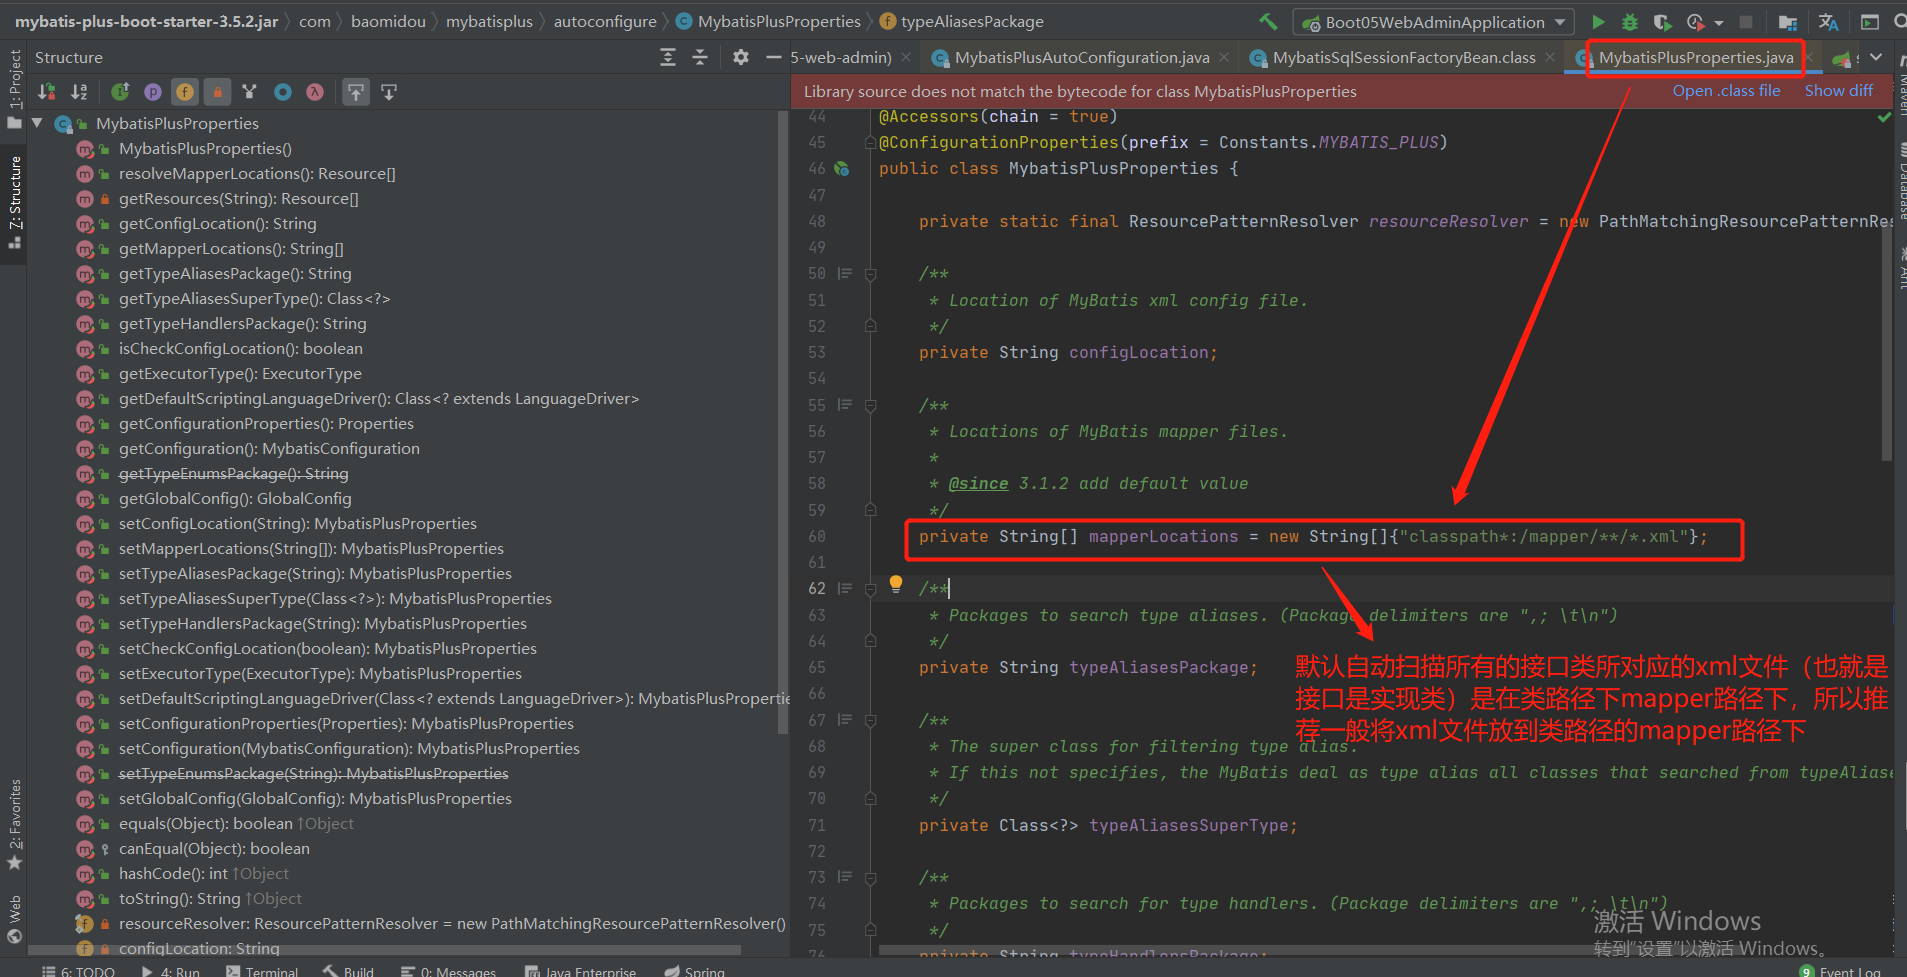This screenshot has height=977, width=1907.
Task: Open the Terminal tool window
Action: point(262,971)
